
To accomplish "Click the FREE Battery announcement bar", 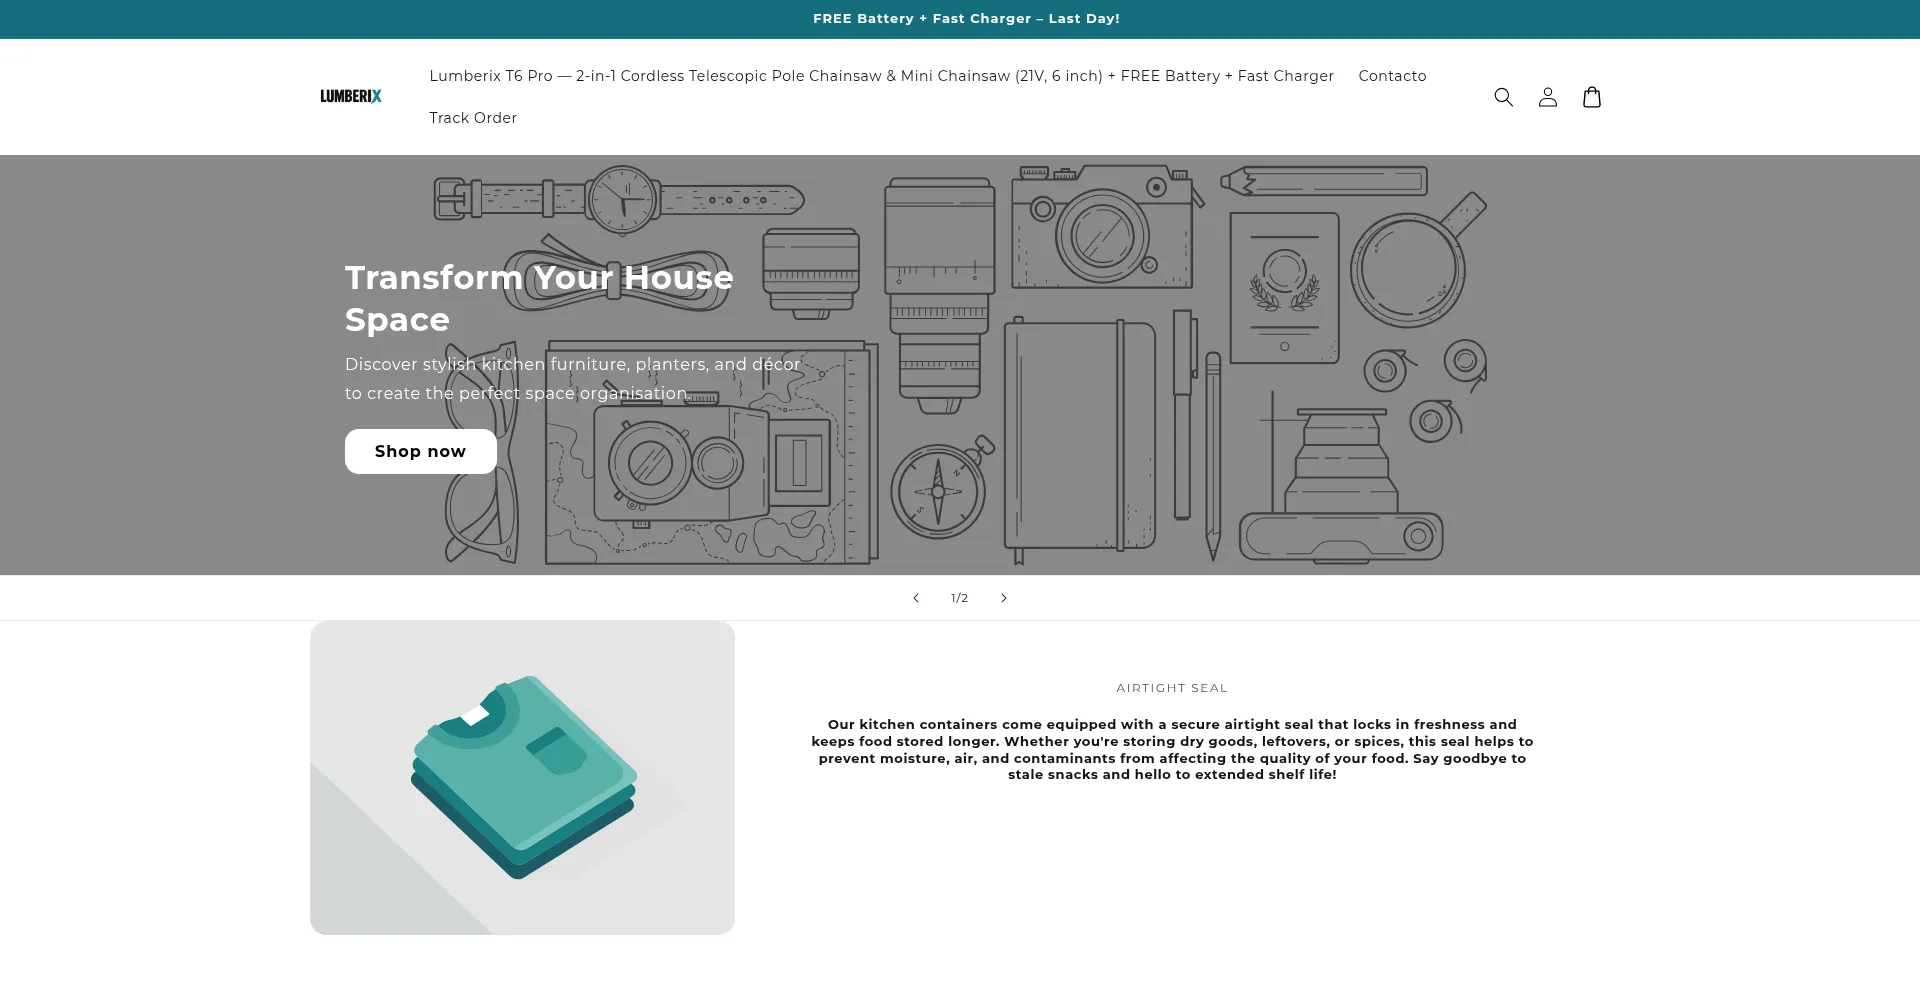I will [x=966, y=19].
